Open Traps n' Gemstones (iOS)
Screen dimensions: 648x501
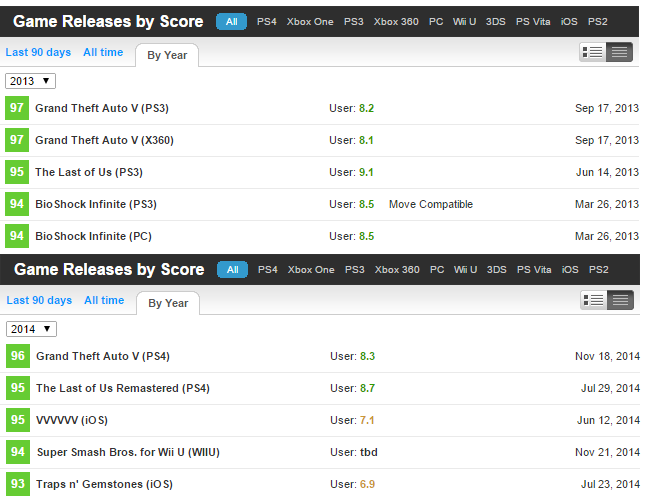(x=104, y=484)
